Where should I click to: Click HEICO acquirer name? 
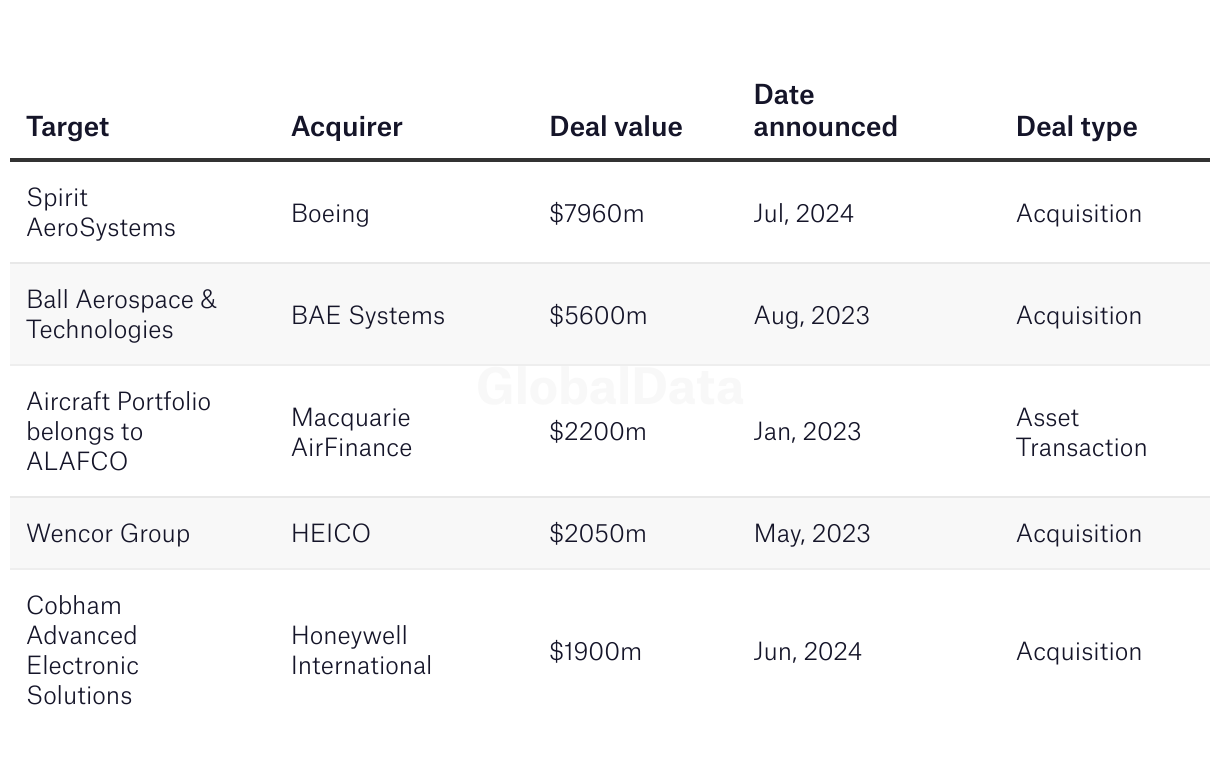330,534
